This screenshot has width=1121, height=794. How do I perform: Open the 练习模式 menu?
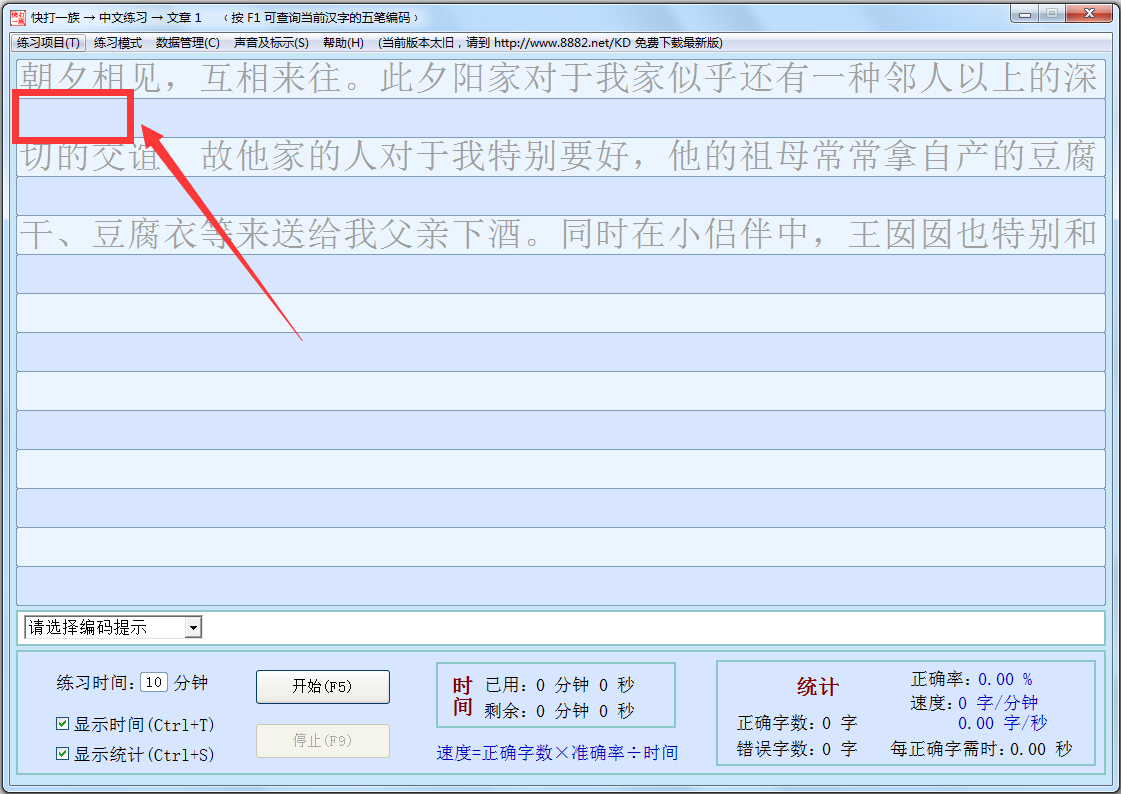tap(117, 43)
